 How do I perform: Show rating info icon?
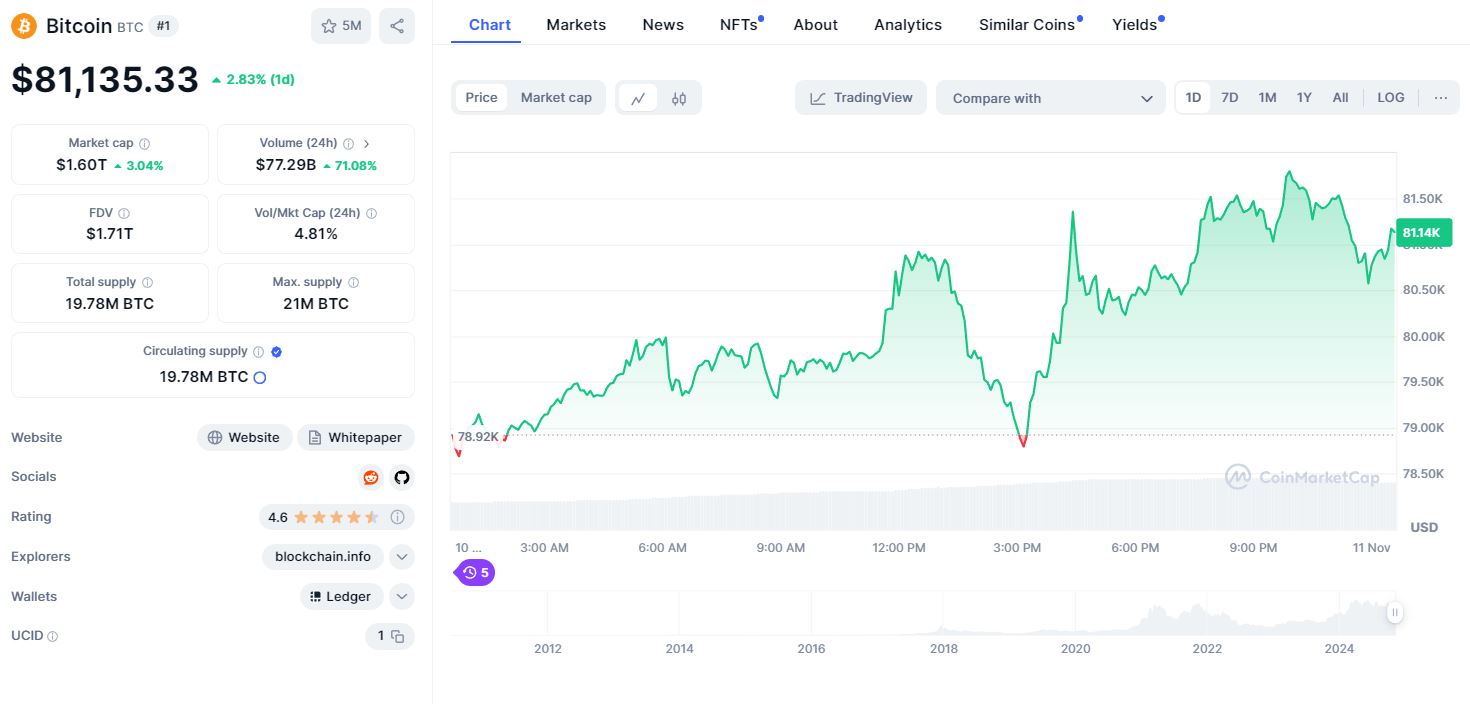coord(397,517)
